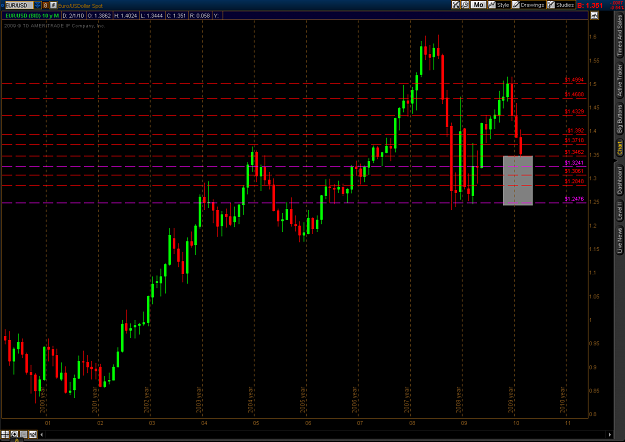This screenshot has width=625, height=442.
Task: Click the $1.4688 price level label
Action: coord(574,94)
